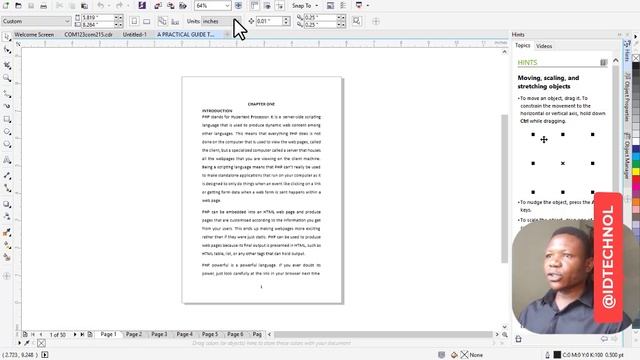
Task: Click the full-screen preview icon beside the zoom level
Action: point(238,6)
